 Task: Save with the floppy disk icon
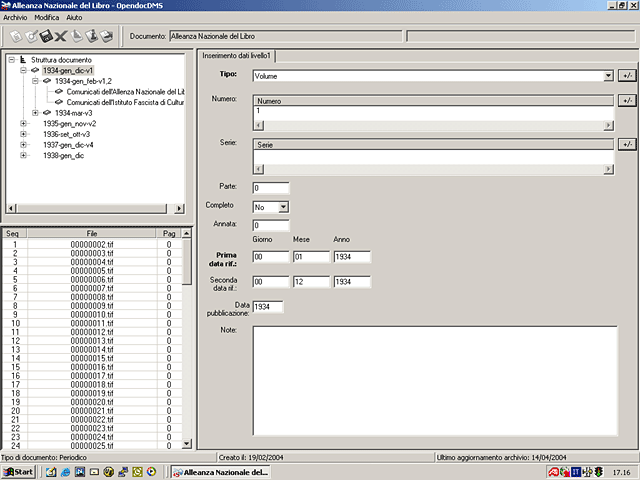pyautogui.click(x=46, y=36)
